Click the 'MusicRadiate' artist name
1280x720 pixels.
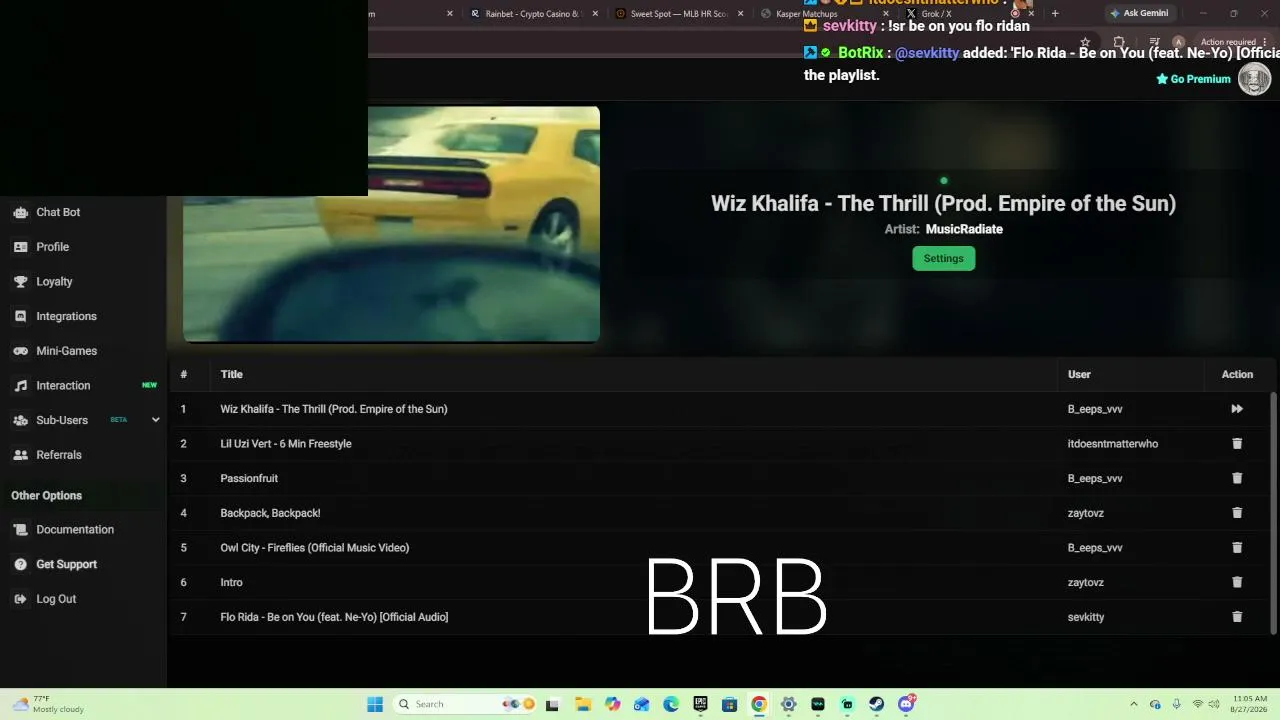coord(964,229)
